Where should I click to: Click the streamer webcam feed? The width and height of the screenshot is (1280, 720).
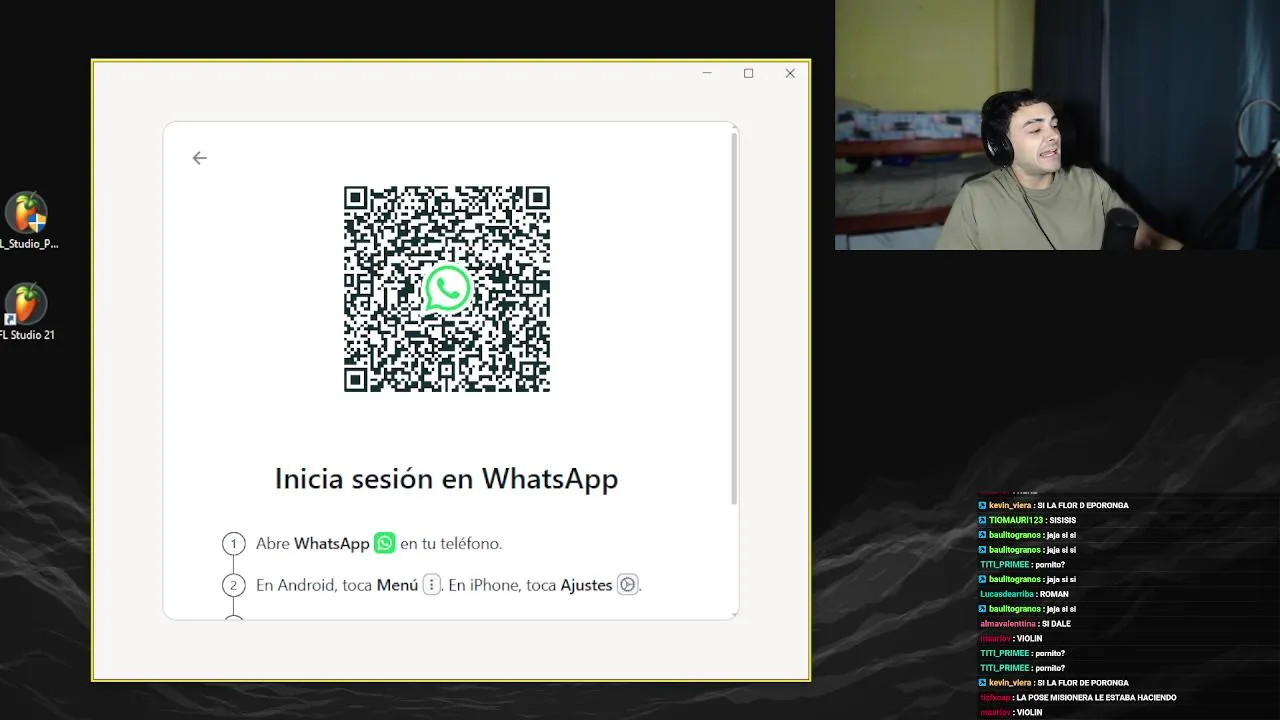[1057, 125]
